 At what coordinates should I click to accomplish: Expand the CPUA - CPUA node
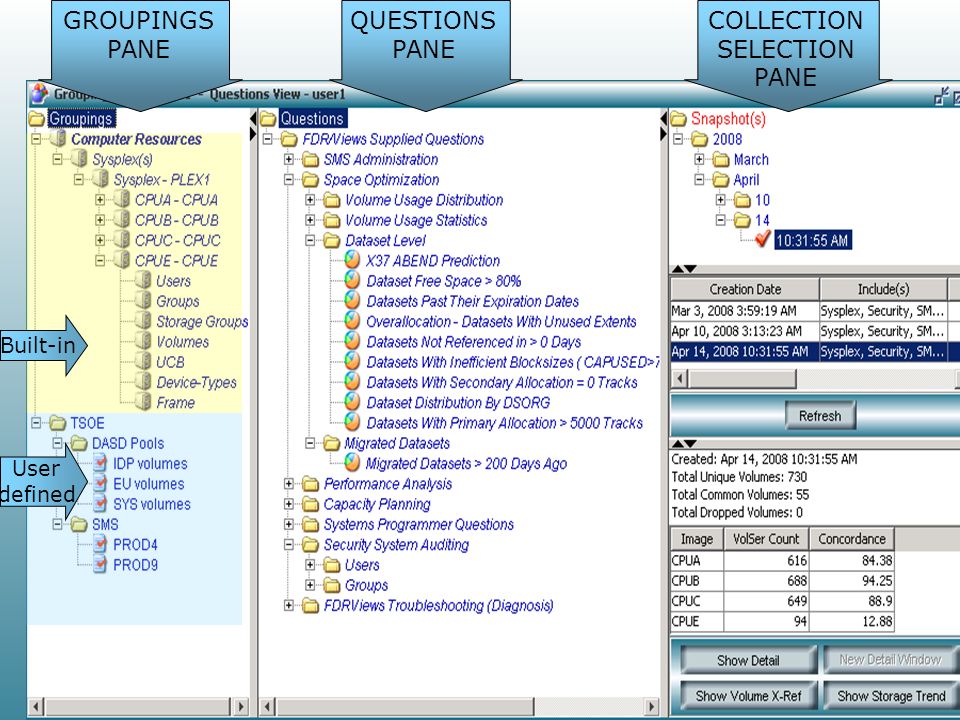pyautogui.click(x=100, y=200)
